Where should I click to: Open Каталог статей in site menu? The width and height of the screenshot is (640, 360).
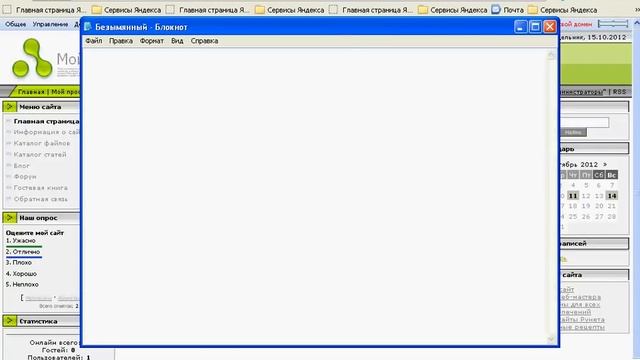point(40,154)
